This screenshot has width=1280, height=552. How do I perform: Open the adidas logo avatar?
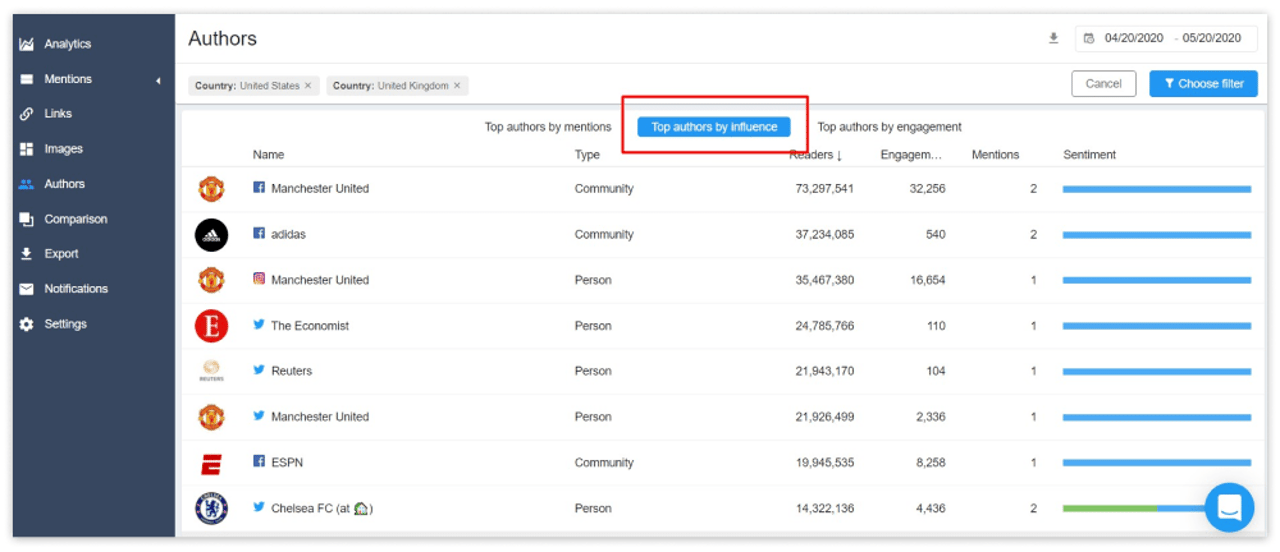[211, 235]
